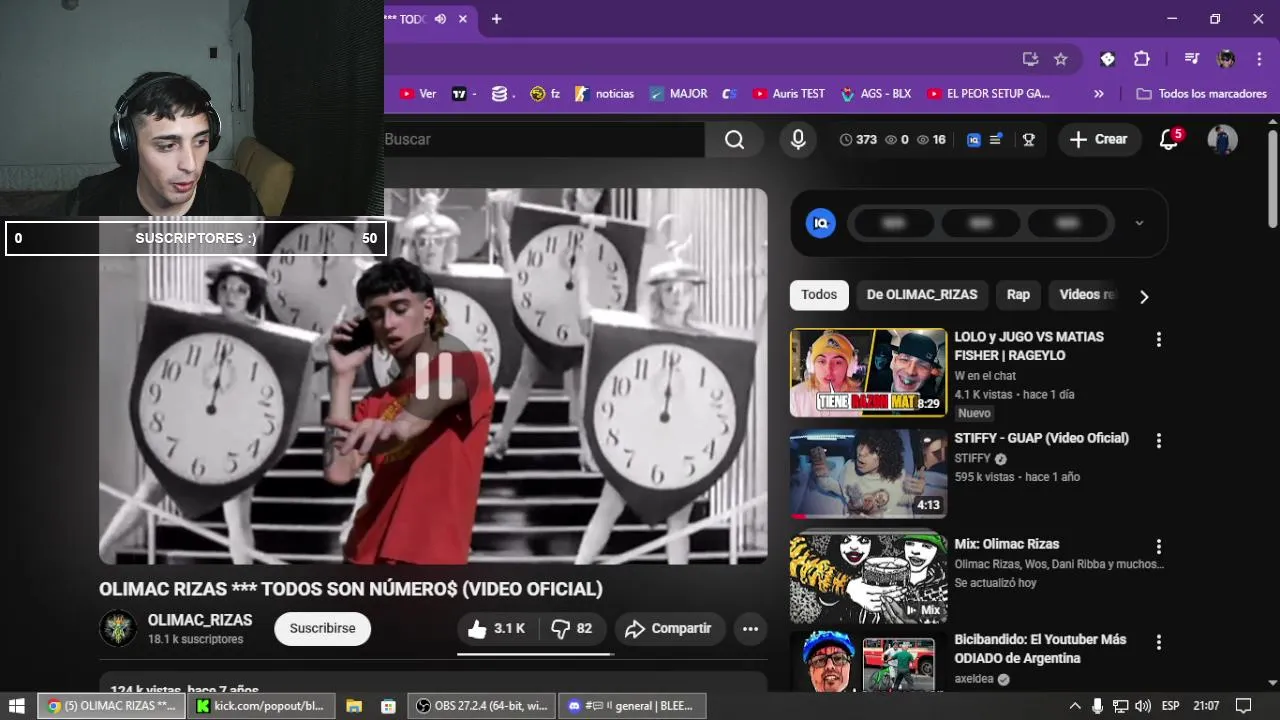Click the YouTube page vertical scrollbar
This screenshot has height=720, width=1280.
point(1272,180)
